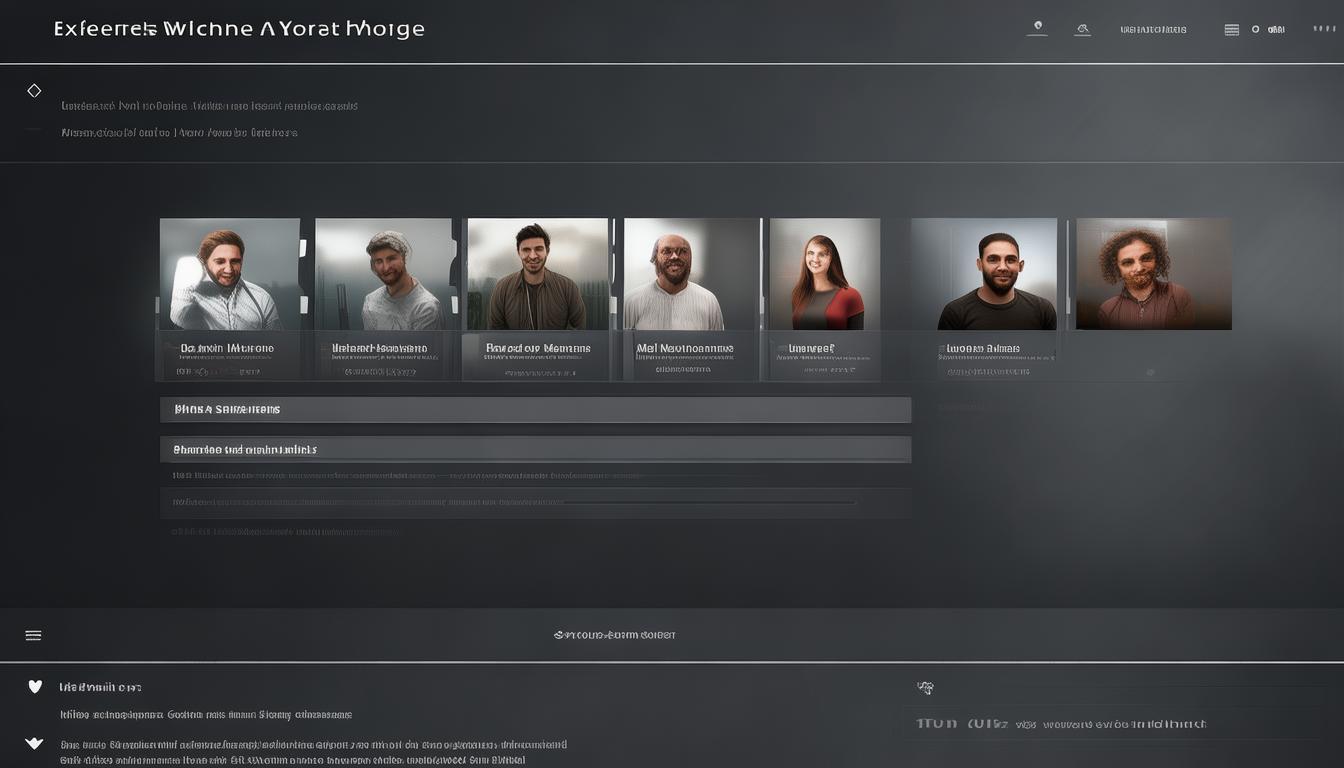
Task: Open the hamburger menu in the bottom bar
Action: click(x=33, y=635)
